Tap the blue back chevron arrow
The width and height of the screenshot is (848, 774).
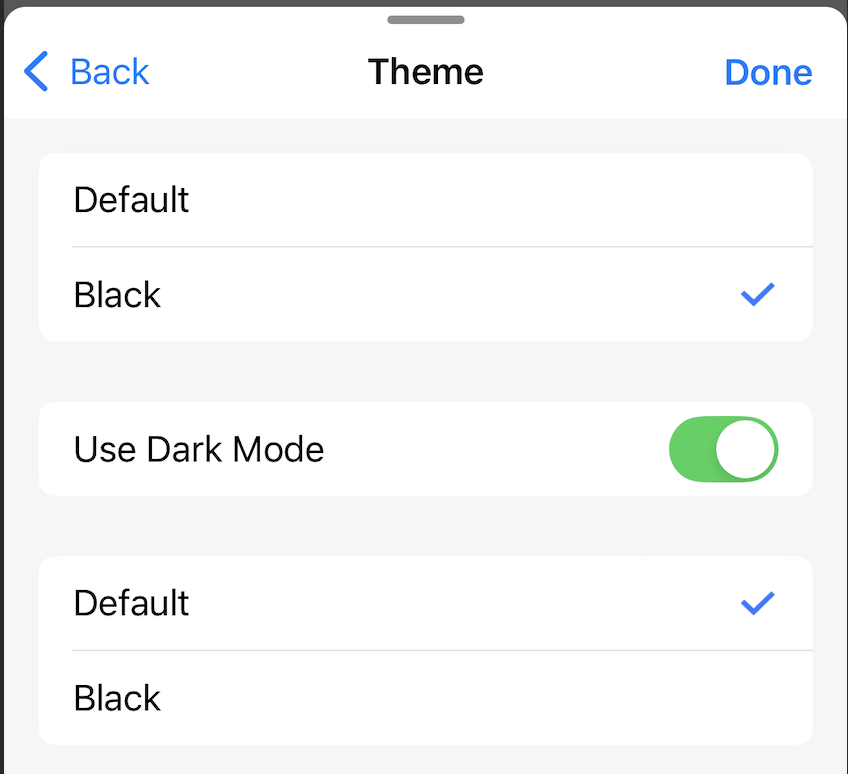pos(36,72)
